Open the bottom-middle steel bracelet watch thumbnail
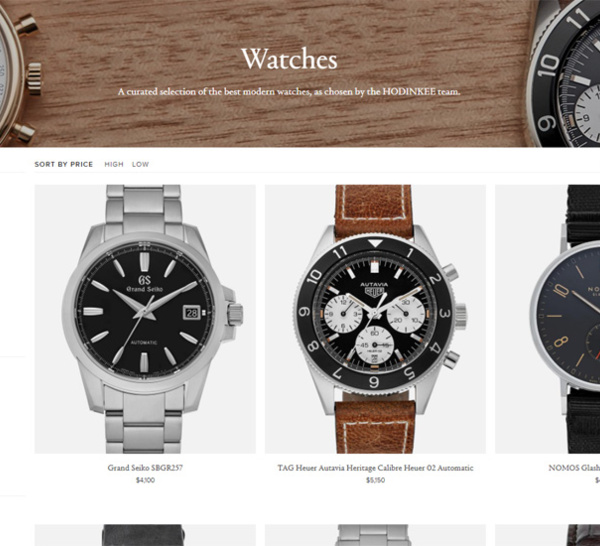Screen dimensions: 600x546 [x=375, y=535]
